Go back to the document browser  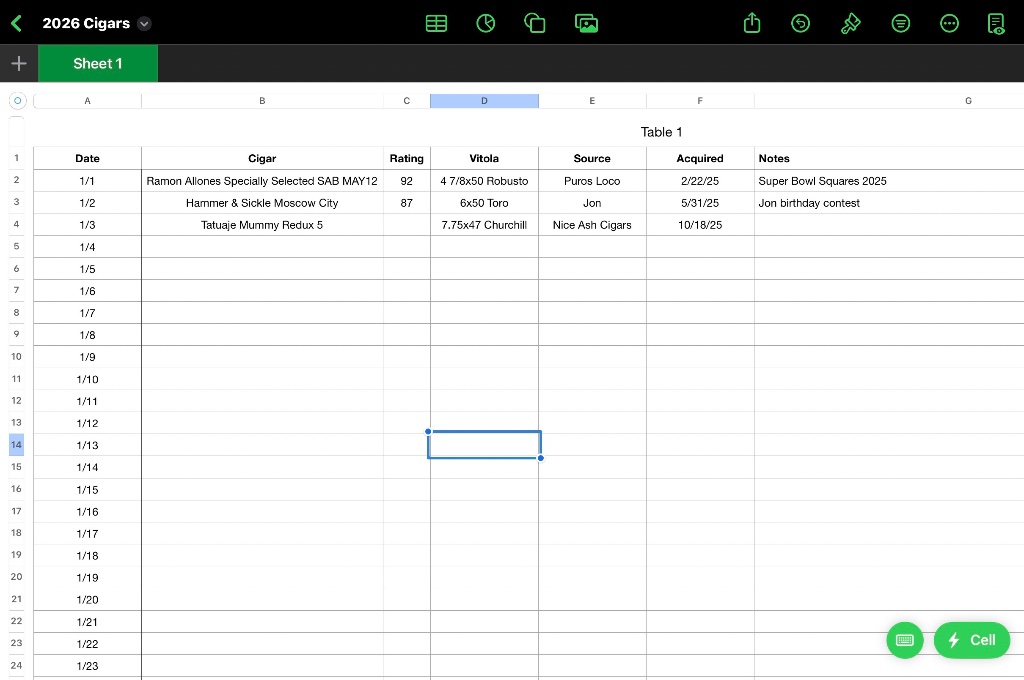point(16,23)
